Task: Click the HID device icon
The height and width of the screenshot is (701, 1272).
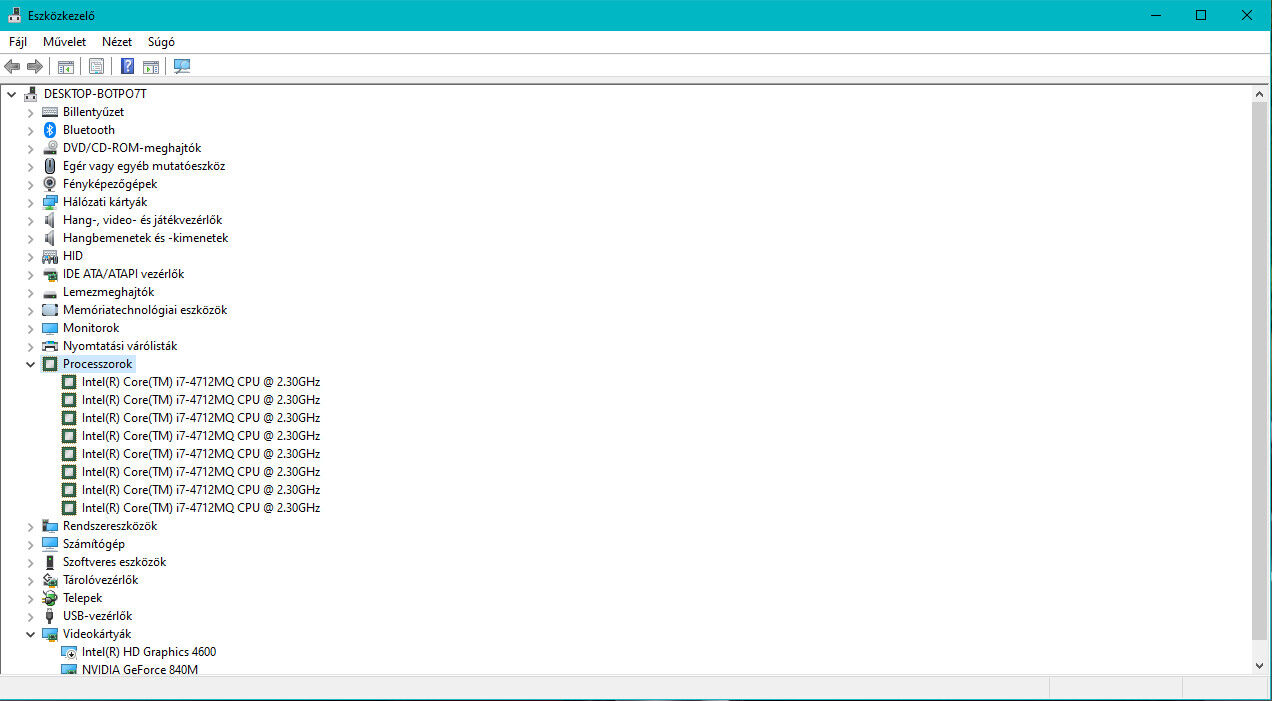Action: click(50, 256)
